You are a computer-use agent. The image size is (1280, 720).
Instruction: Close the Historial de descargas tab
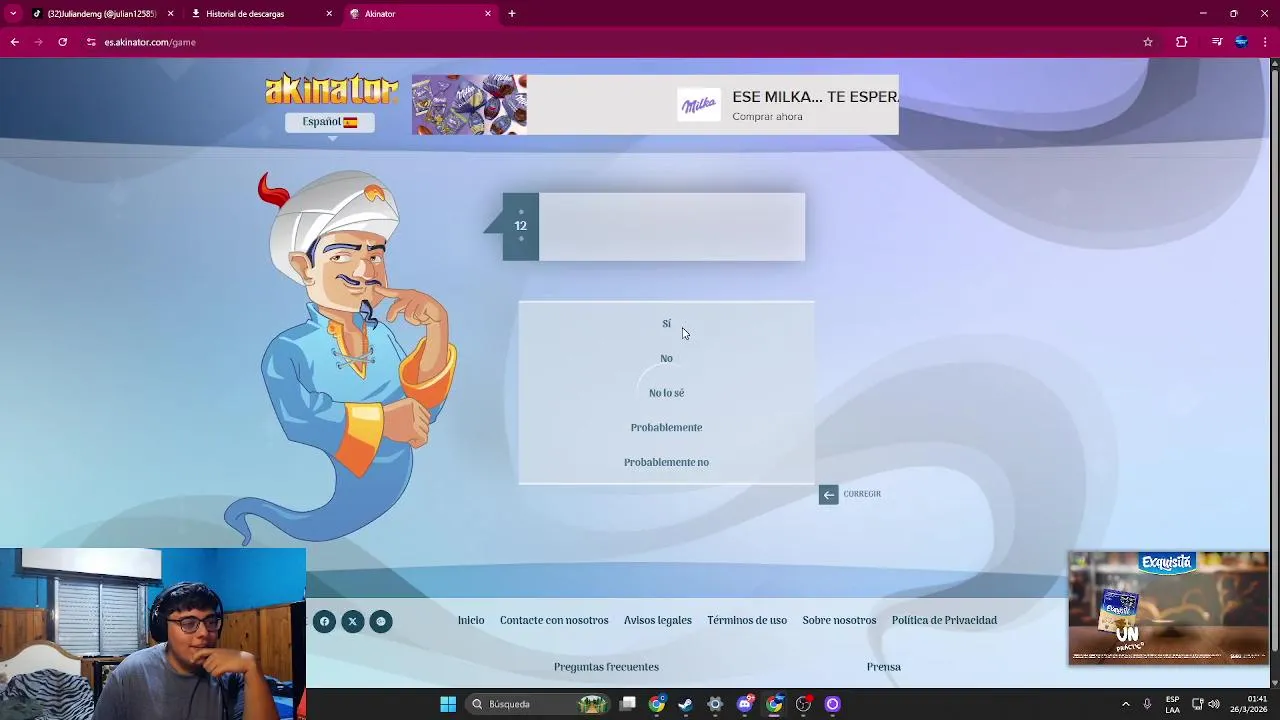(x=329, y=14)
